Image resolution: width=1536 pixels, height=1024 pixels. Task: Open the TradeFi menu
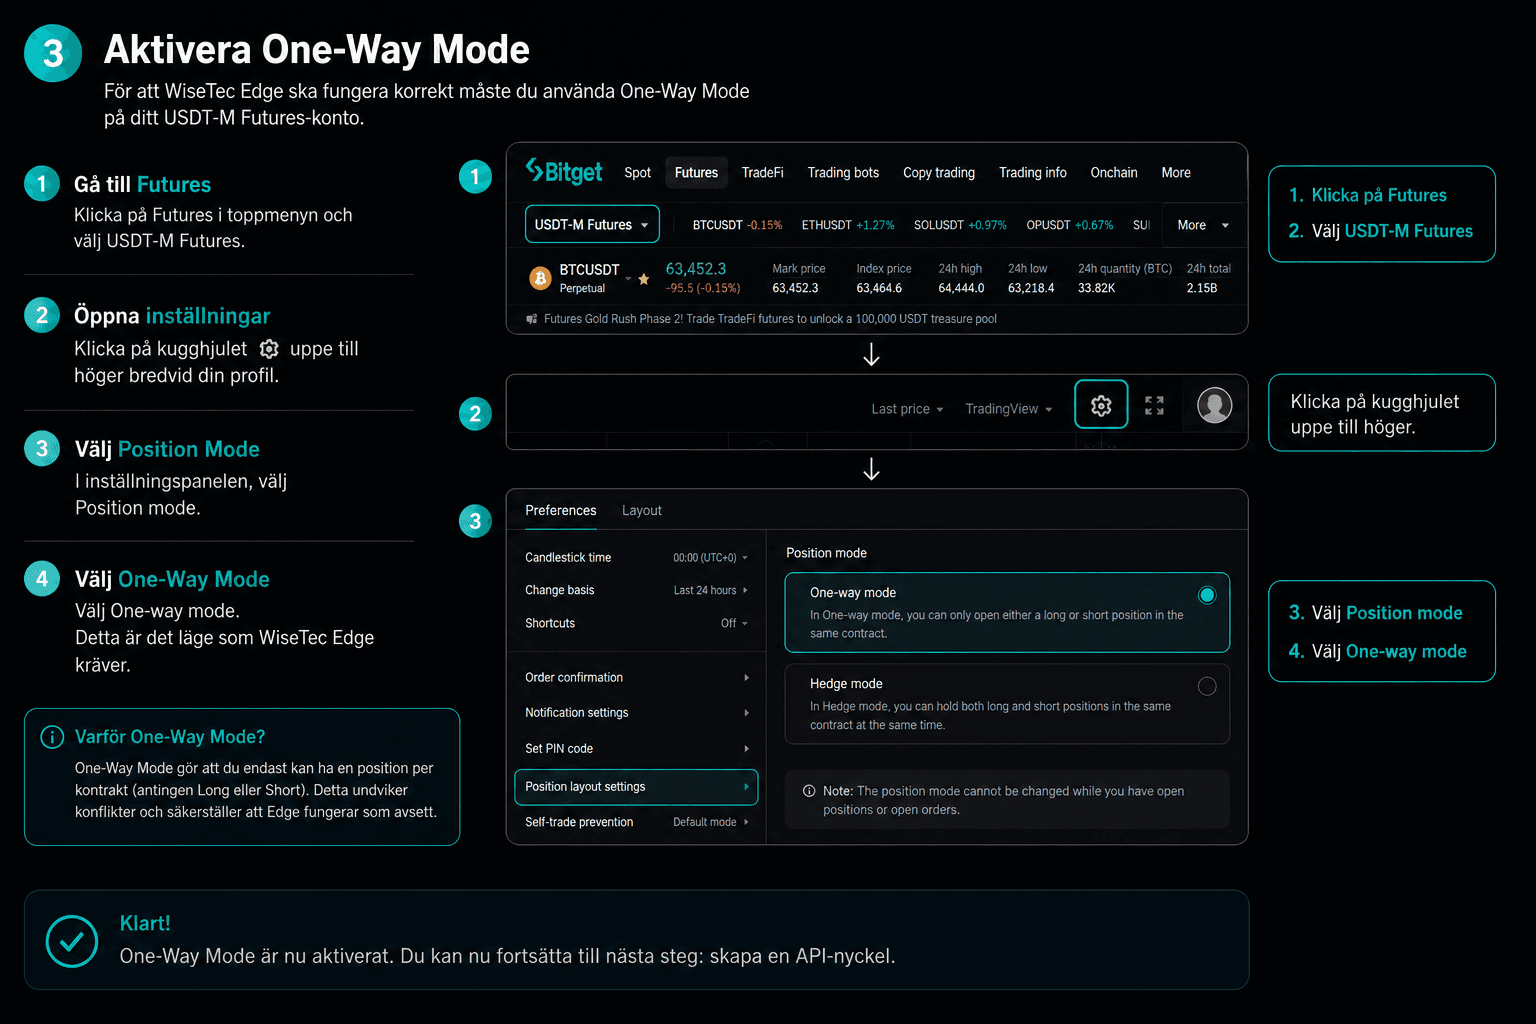click(762, 173)
